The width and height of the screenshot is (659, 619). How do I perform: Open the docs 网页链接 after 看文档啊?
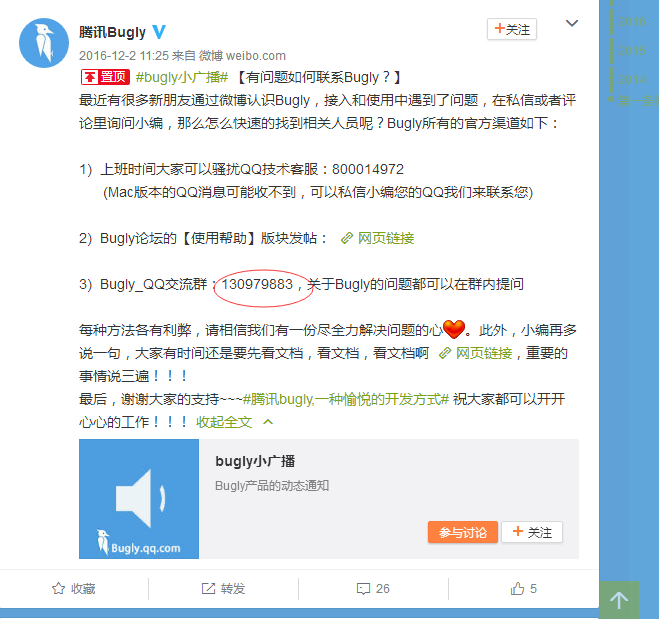click(x=484, y=353)
